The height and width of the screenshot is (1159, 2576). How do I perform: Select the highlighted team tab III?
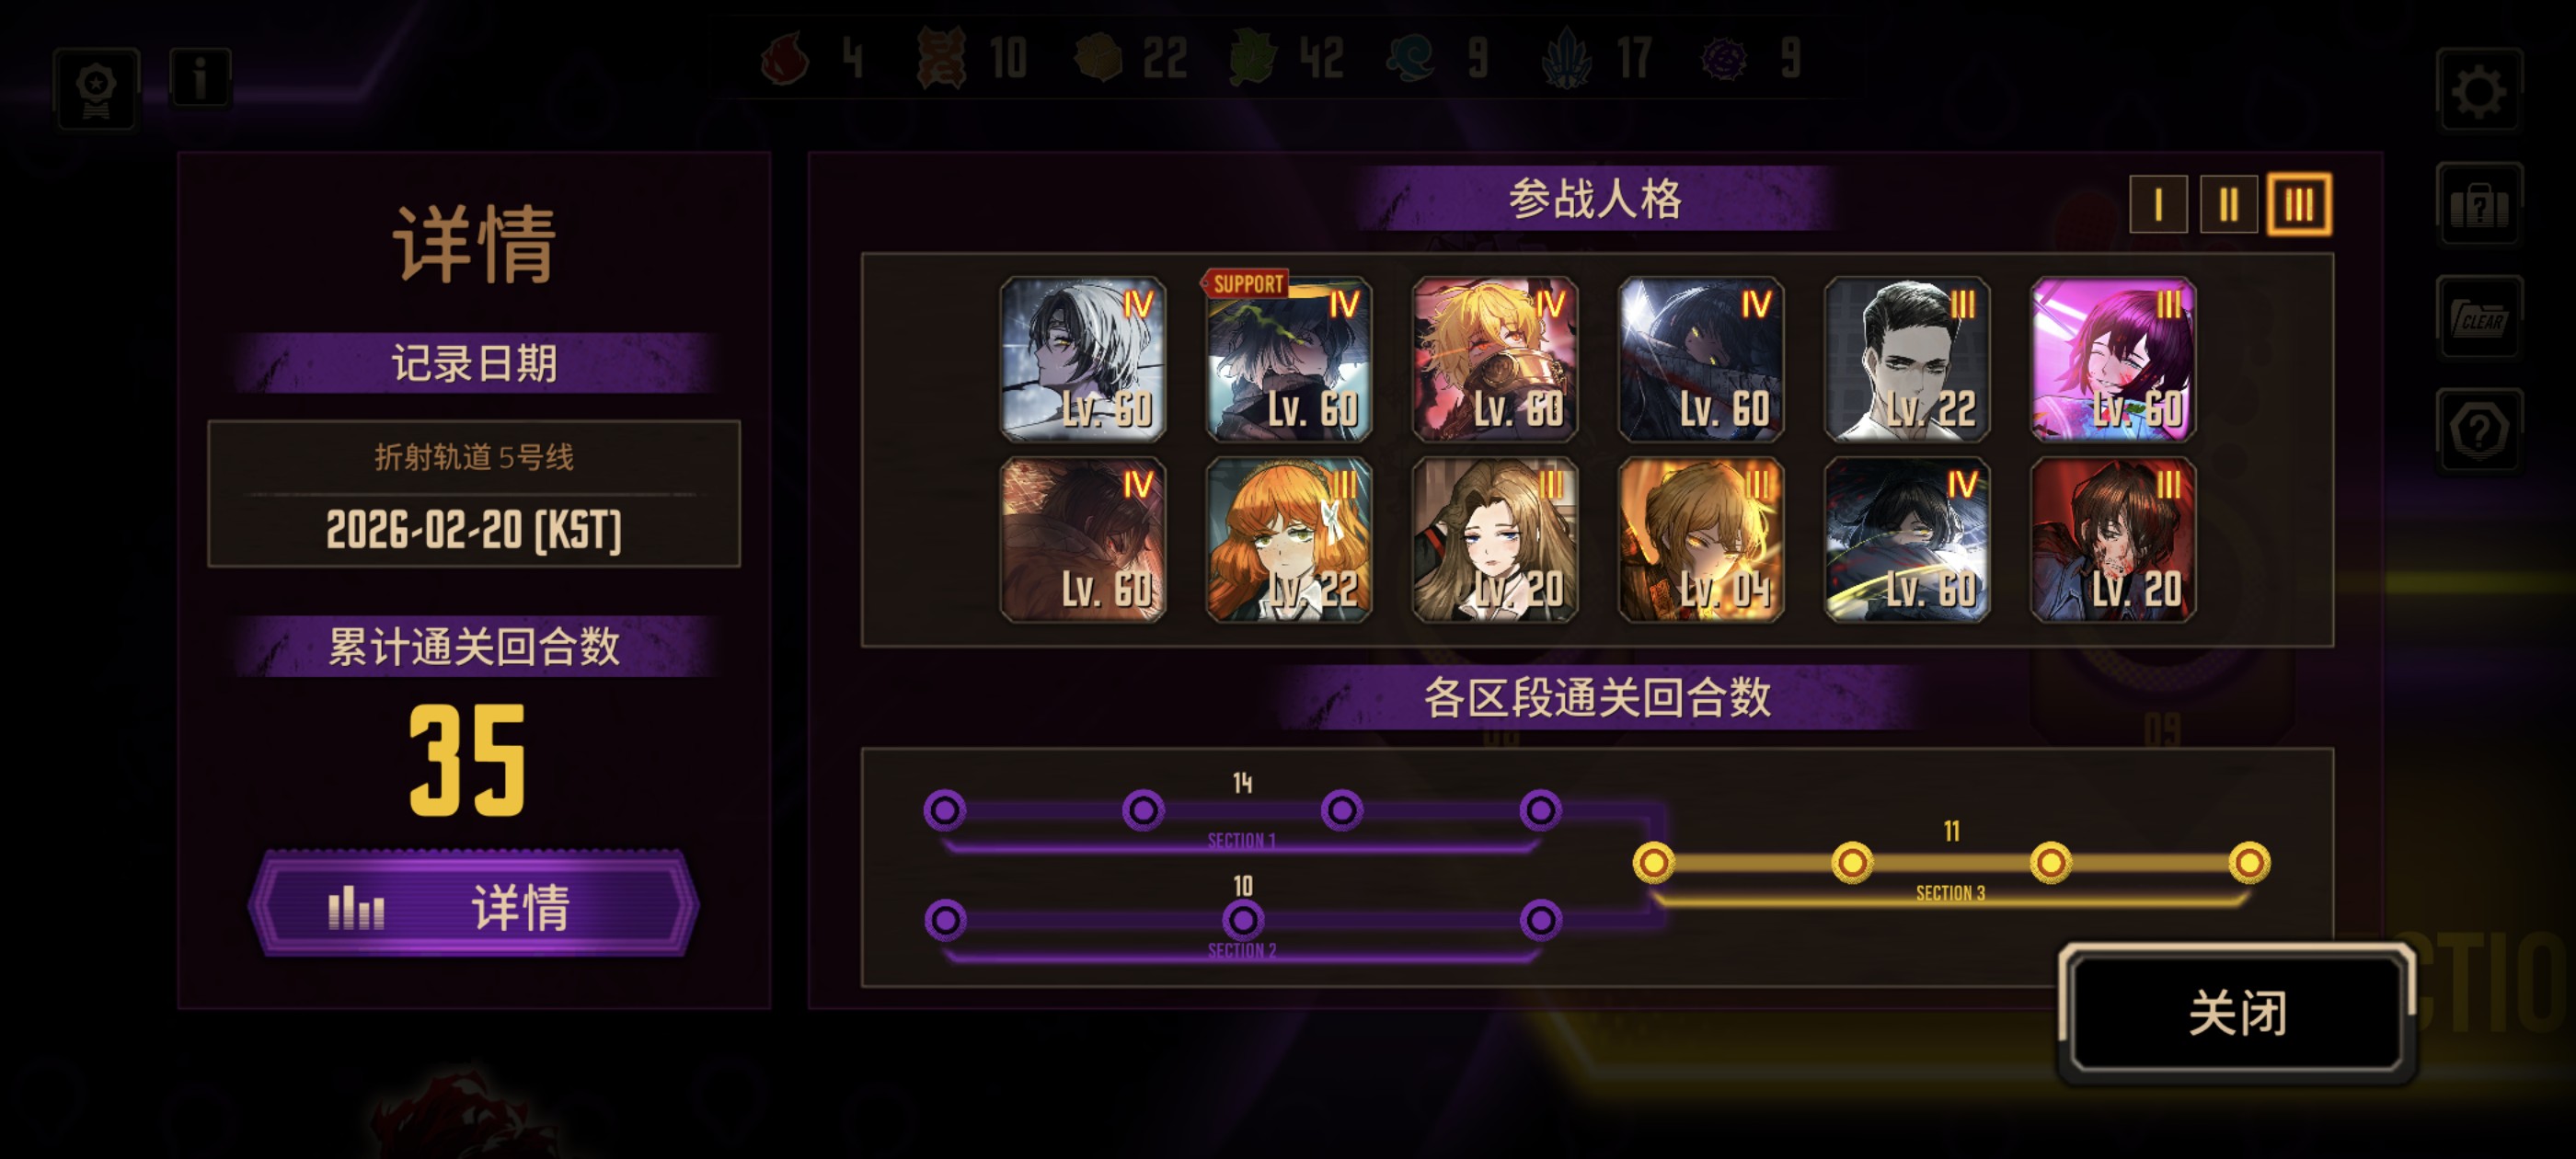pos(2298,205)
